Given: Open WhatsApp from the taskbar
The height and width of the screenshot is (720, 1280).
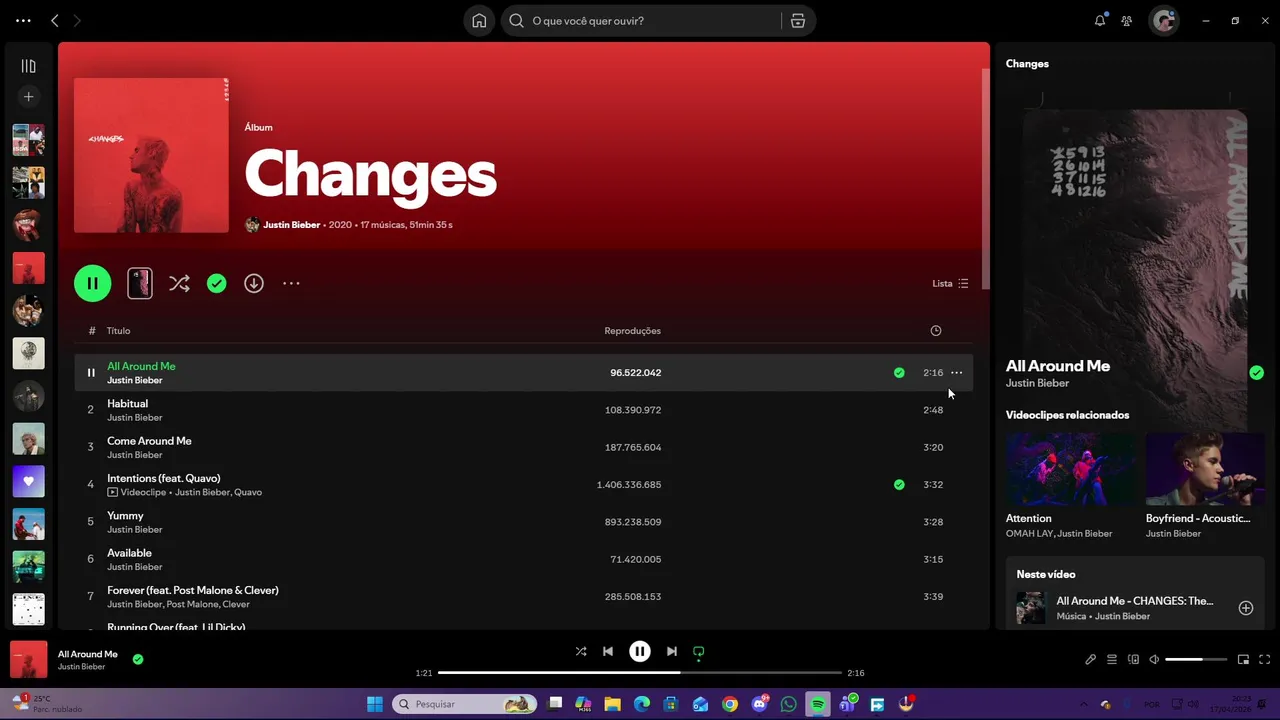Looking at the screenshot, I should (x=789, y=704).
